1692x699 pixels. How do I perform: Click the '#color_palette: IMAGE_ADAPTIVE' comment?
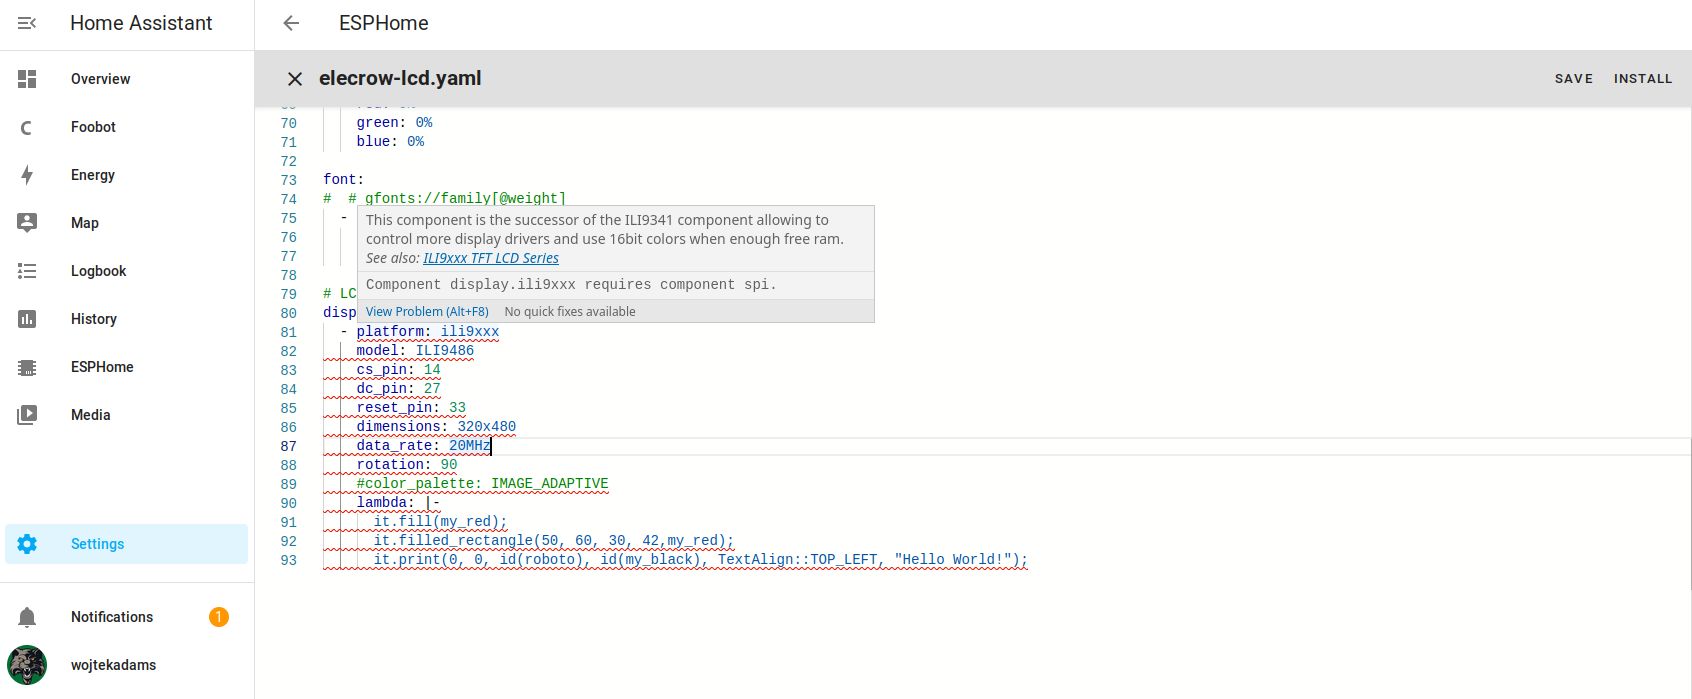point(482,484)
